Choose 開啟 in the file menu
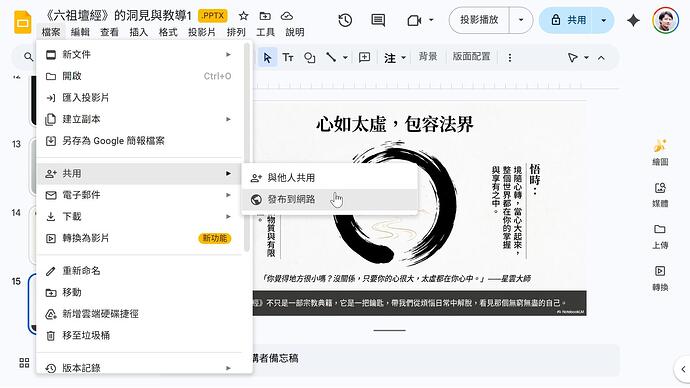 pos(139,76)
